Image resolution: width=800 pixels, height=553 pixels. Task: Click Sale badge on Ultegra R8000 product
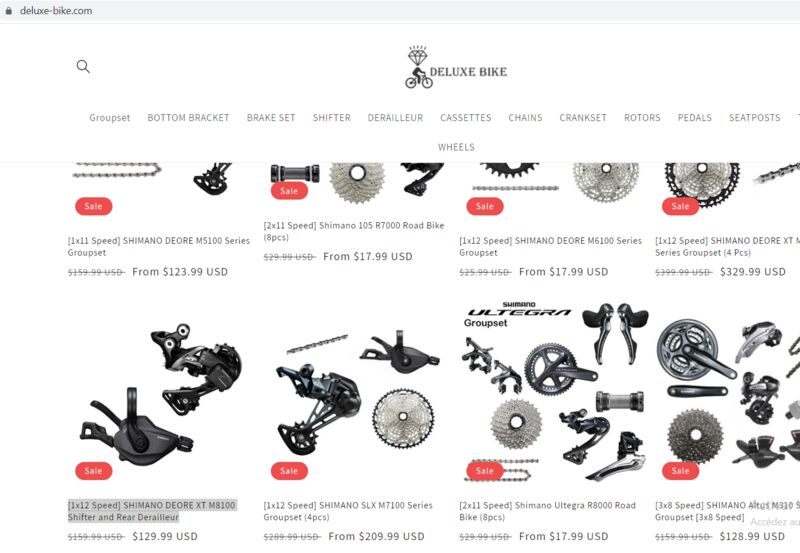tap(485, 471)
